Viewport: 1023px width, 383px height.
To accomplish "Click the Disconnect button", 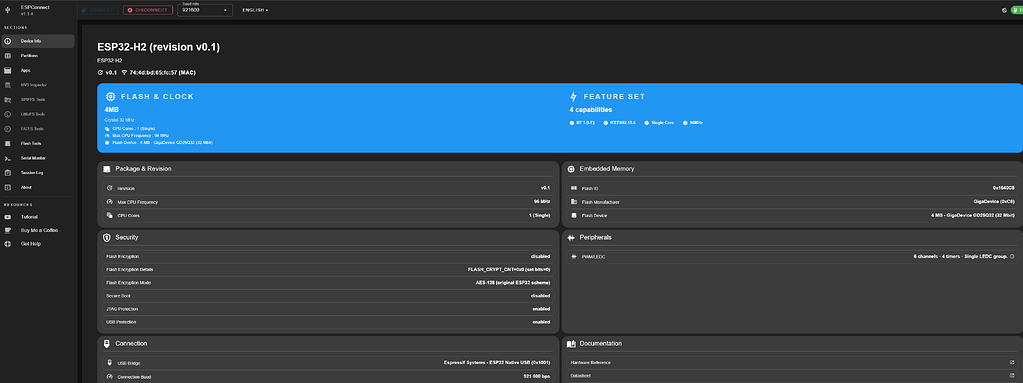I will coord(147,10).
